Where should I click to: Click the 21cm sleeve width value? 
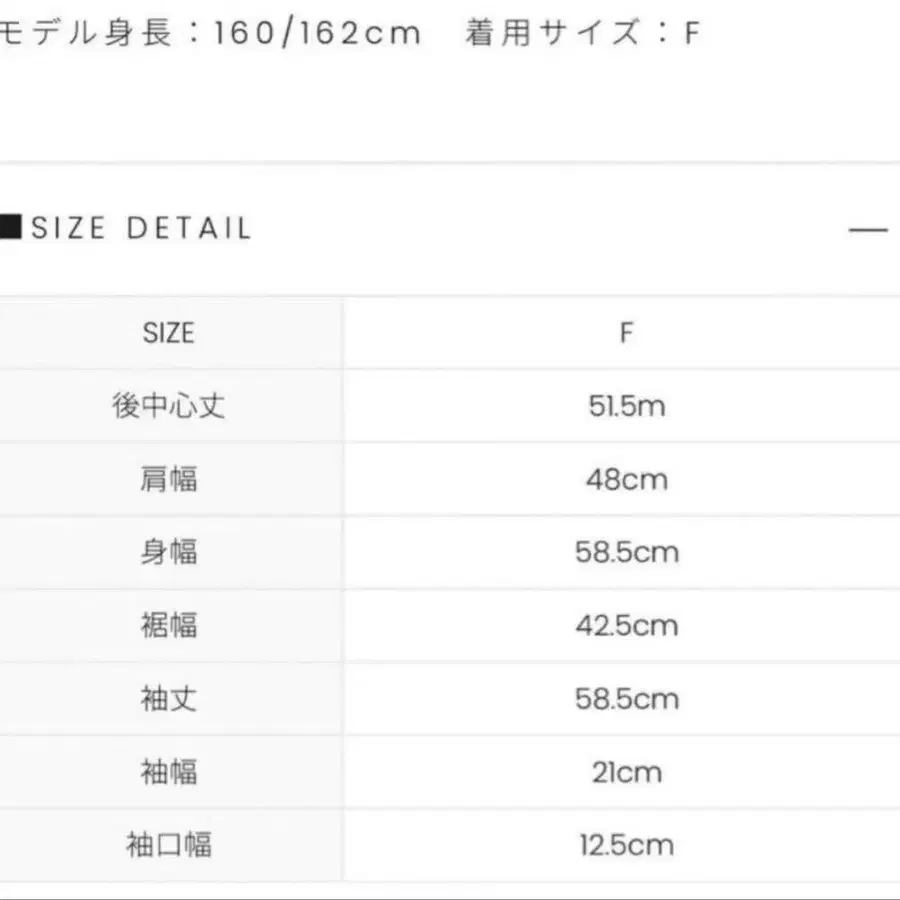(626, 772)
